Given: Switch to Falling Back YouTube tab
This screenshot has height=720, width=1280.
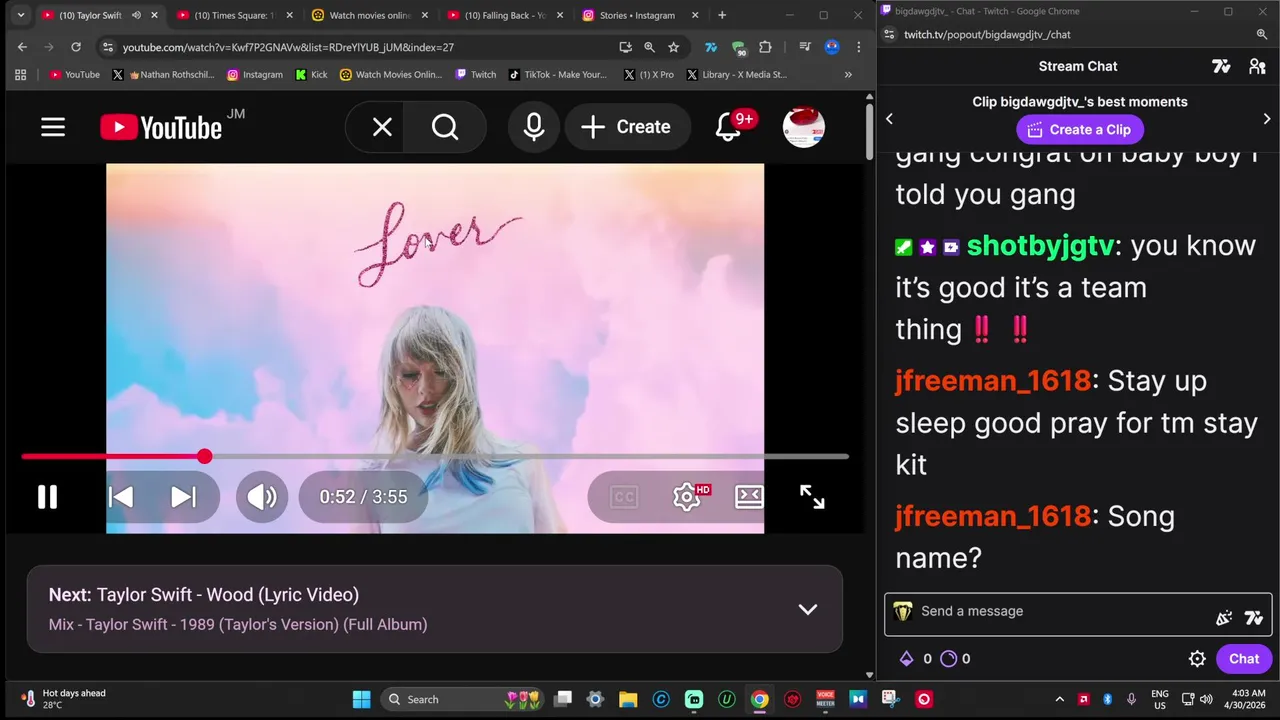Looking at the screenshot, I should tap(505, 15).
